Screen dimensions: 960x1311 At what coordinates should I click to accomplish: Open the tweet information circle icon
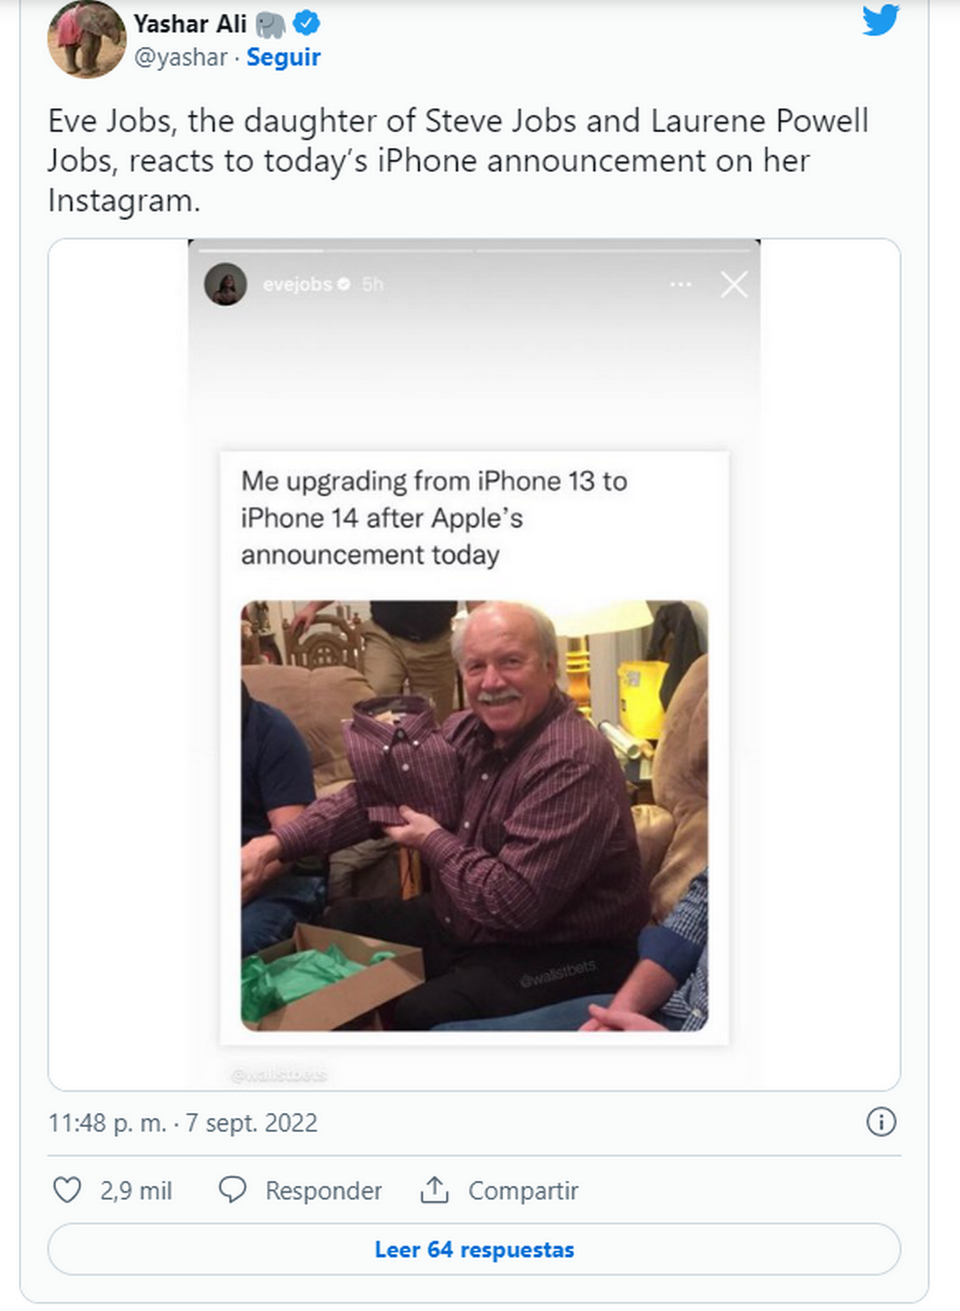(x=881, y=1122)
